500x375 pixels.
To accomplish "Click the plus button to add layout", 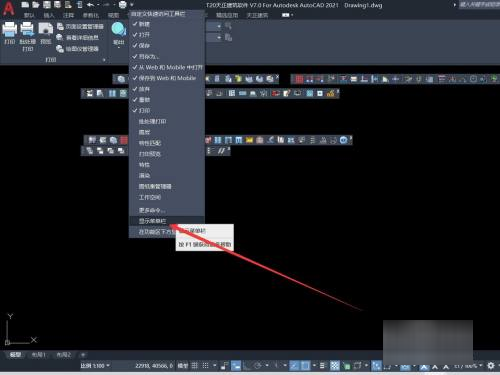I will coord(83,355).
